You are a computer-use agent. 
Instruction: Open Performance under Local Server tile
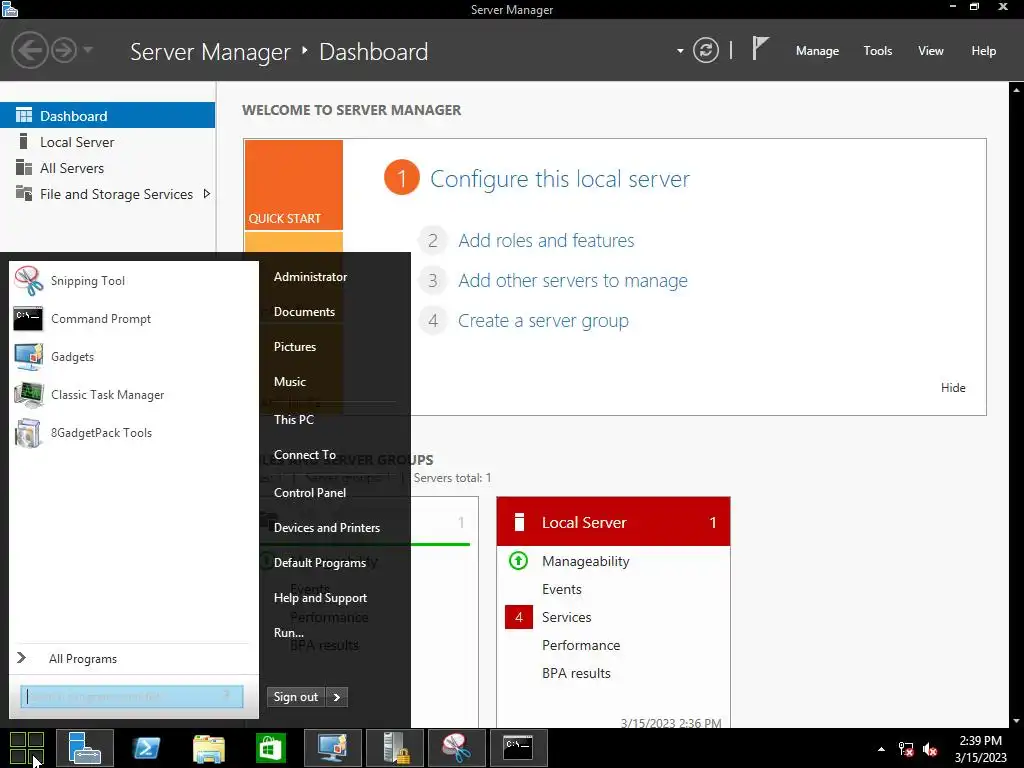(x=581, y=645)
